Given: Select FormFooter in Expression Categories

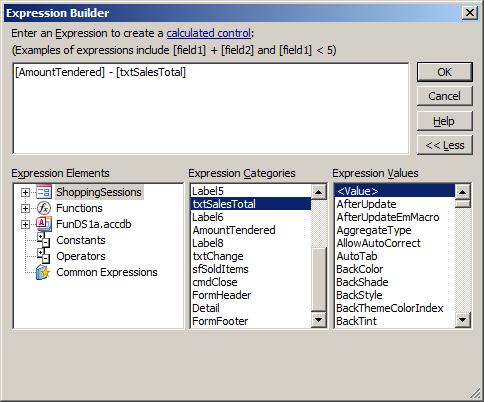Looking at the screenshot, I should pos(251,321).
